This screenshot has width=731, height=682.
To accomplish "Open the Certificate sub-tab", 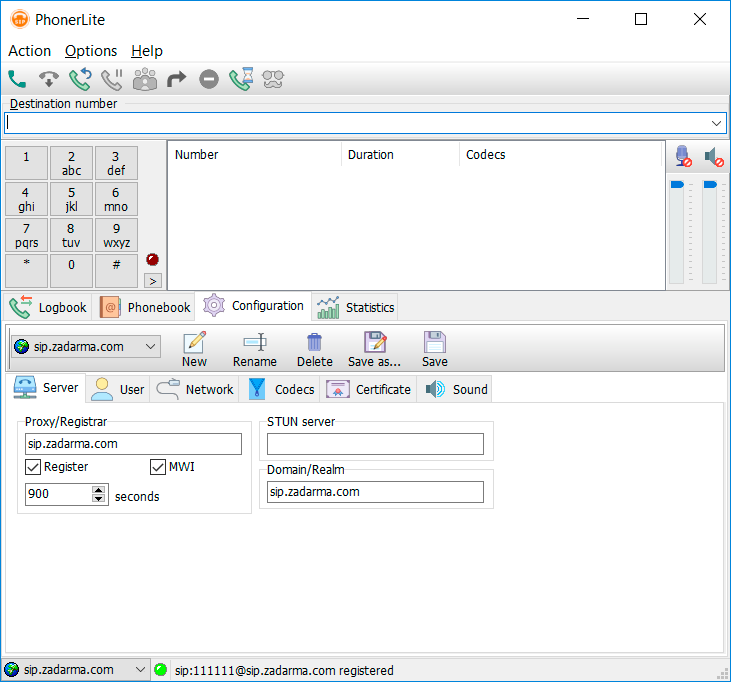I will pos(368,389).
